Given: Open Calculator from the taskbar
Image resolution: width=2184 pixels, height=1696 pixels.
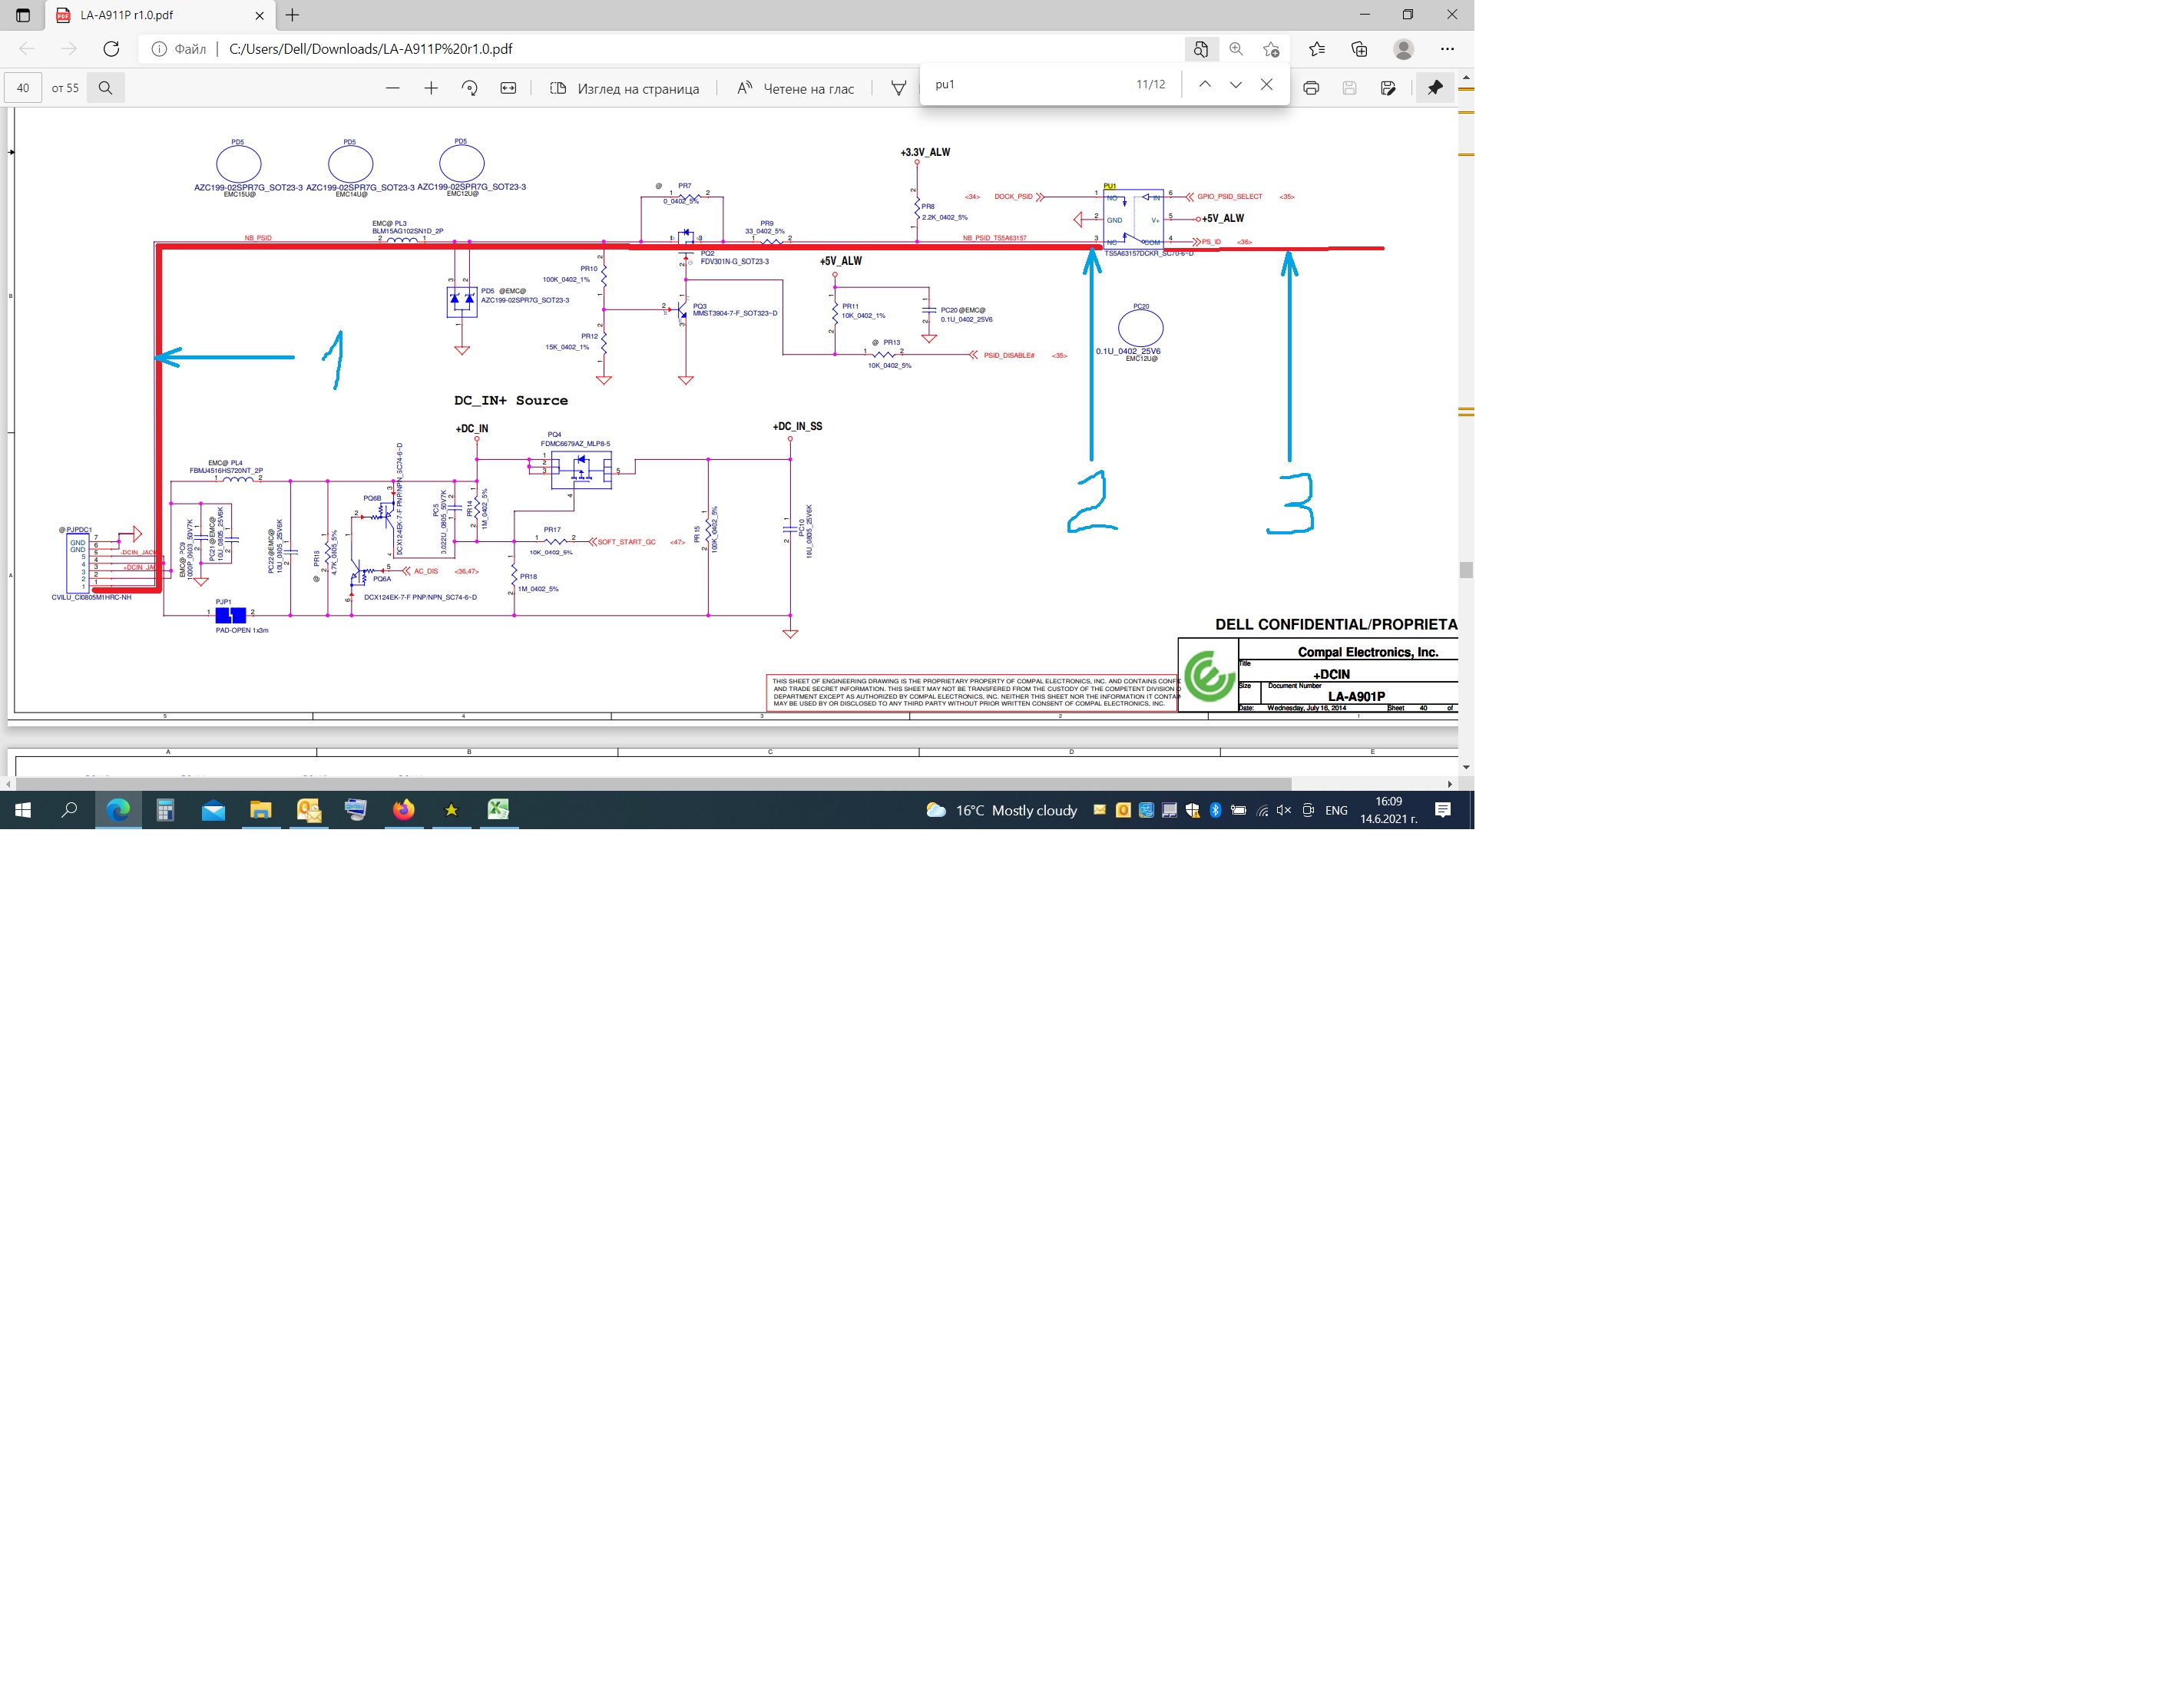Looking at the screenshot, I should (x=166, y=810).
